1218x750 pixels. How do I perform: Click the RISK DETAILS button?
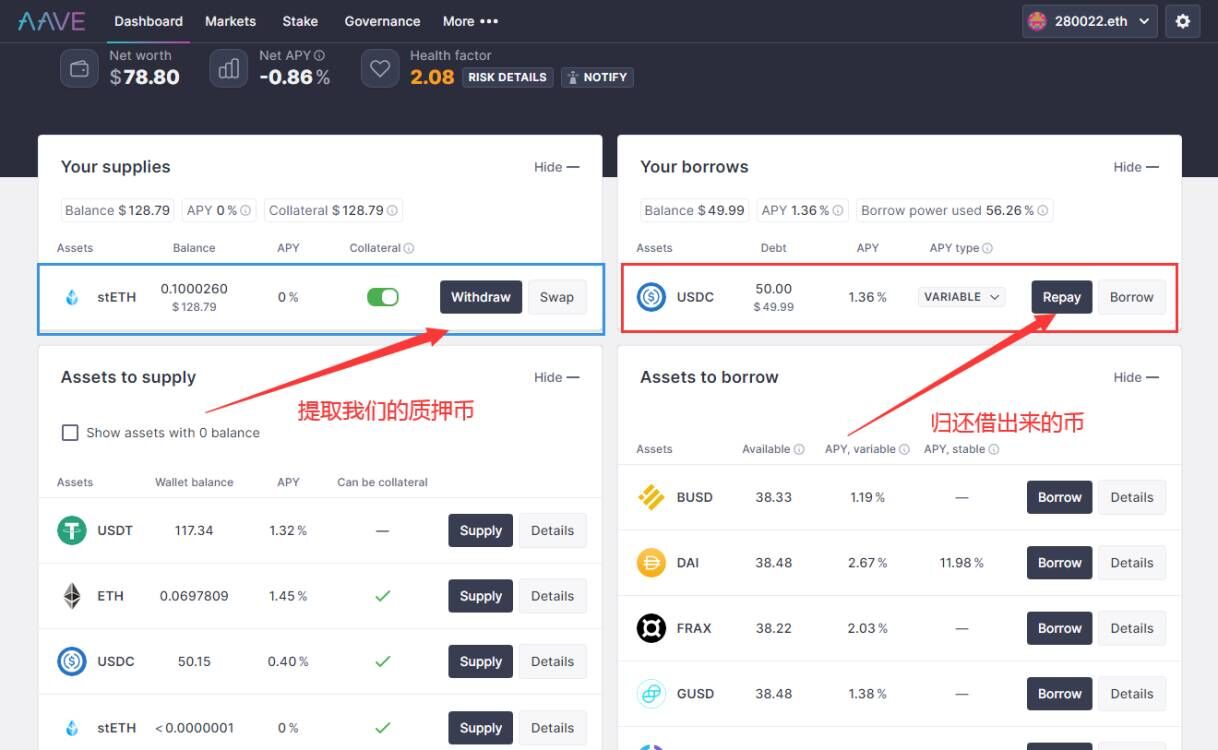pyautogui.click(x=508, y=77)
